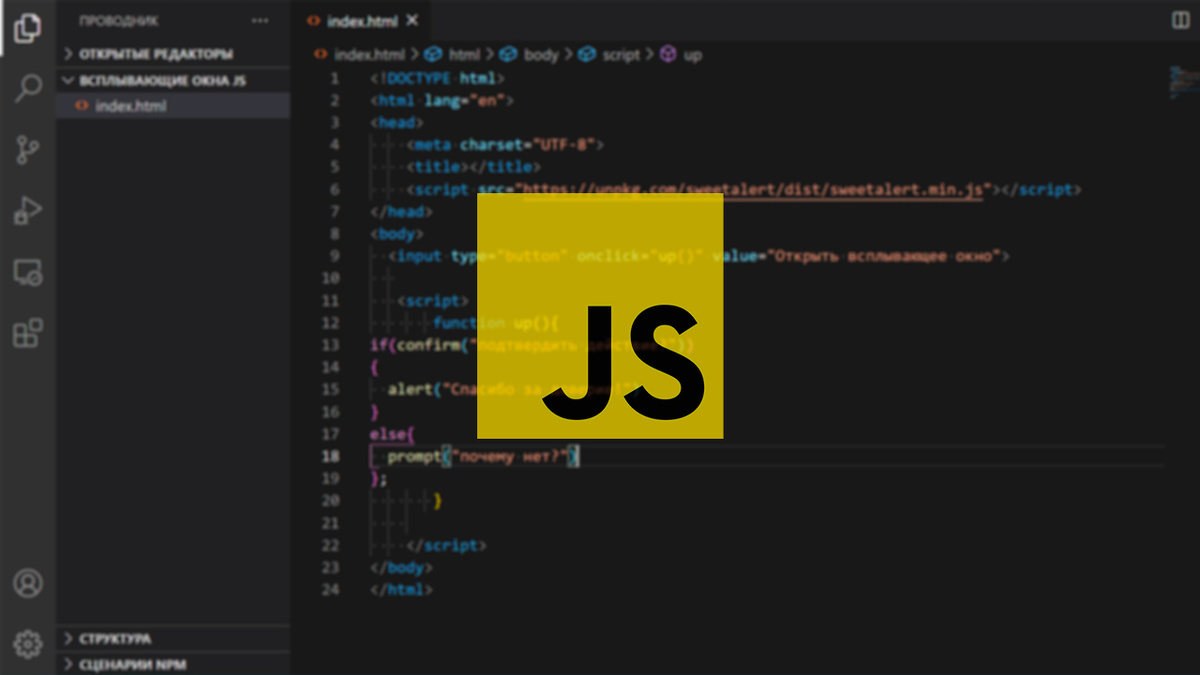Click the <!DOCTYPE html> line
This screenshot has height=675, width=1200.
point(437,78)
